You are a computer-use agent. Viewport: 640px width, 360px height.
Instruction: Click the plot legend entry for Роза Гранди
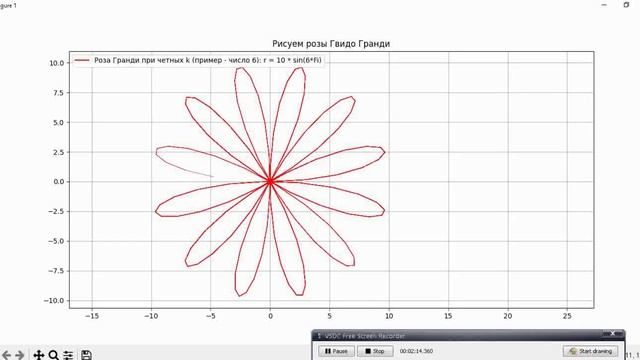tap(198, 60)
